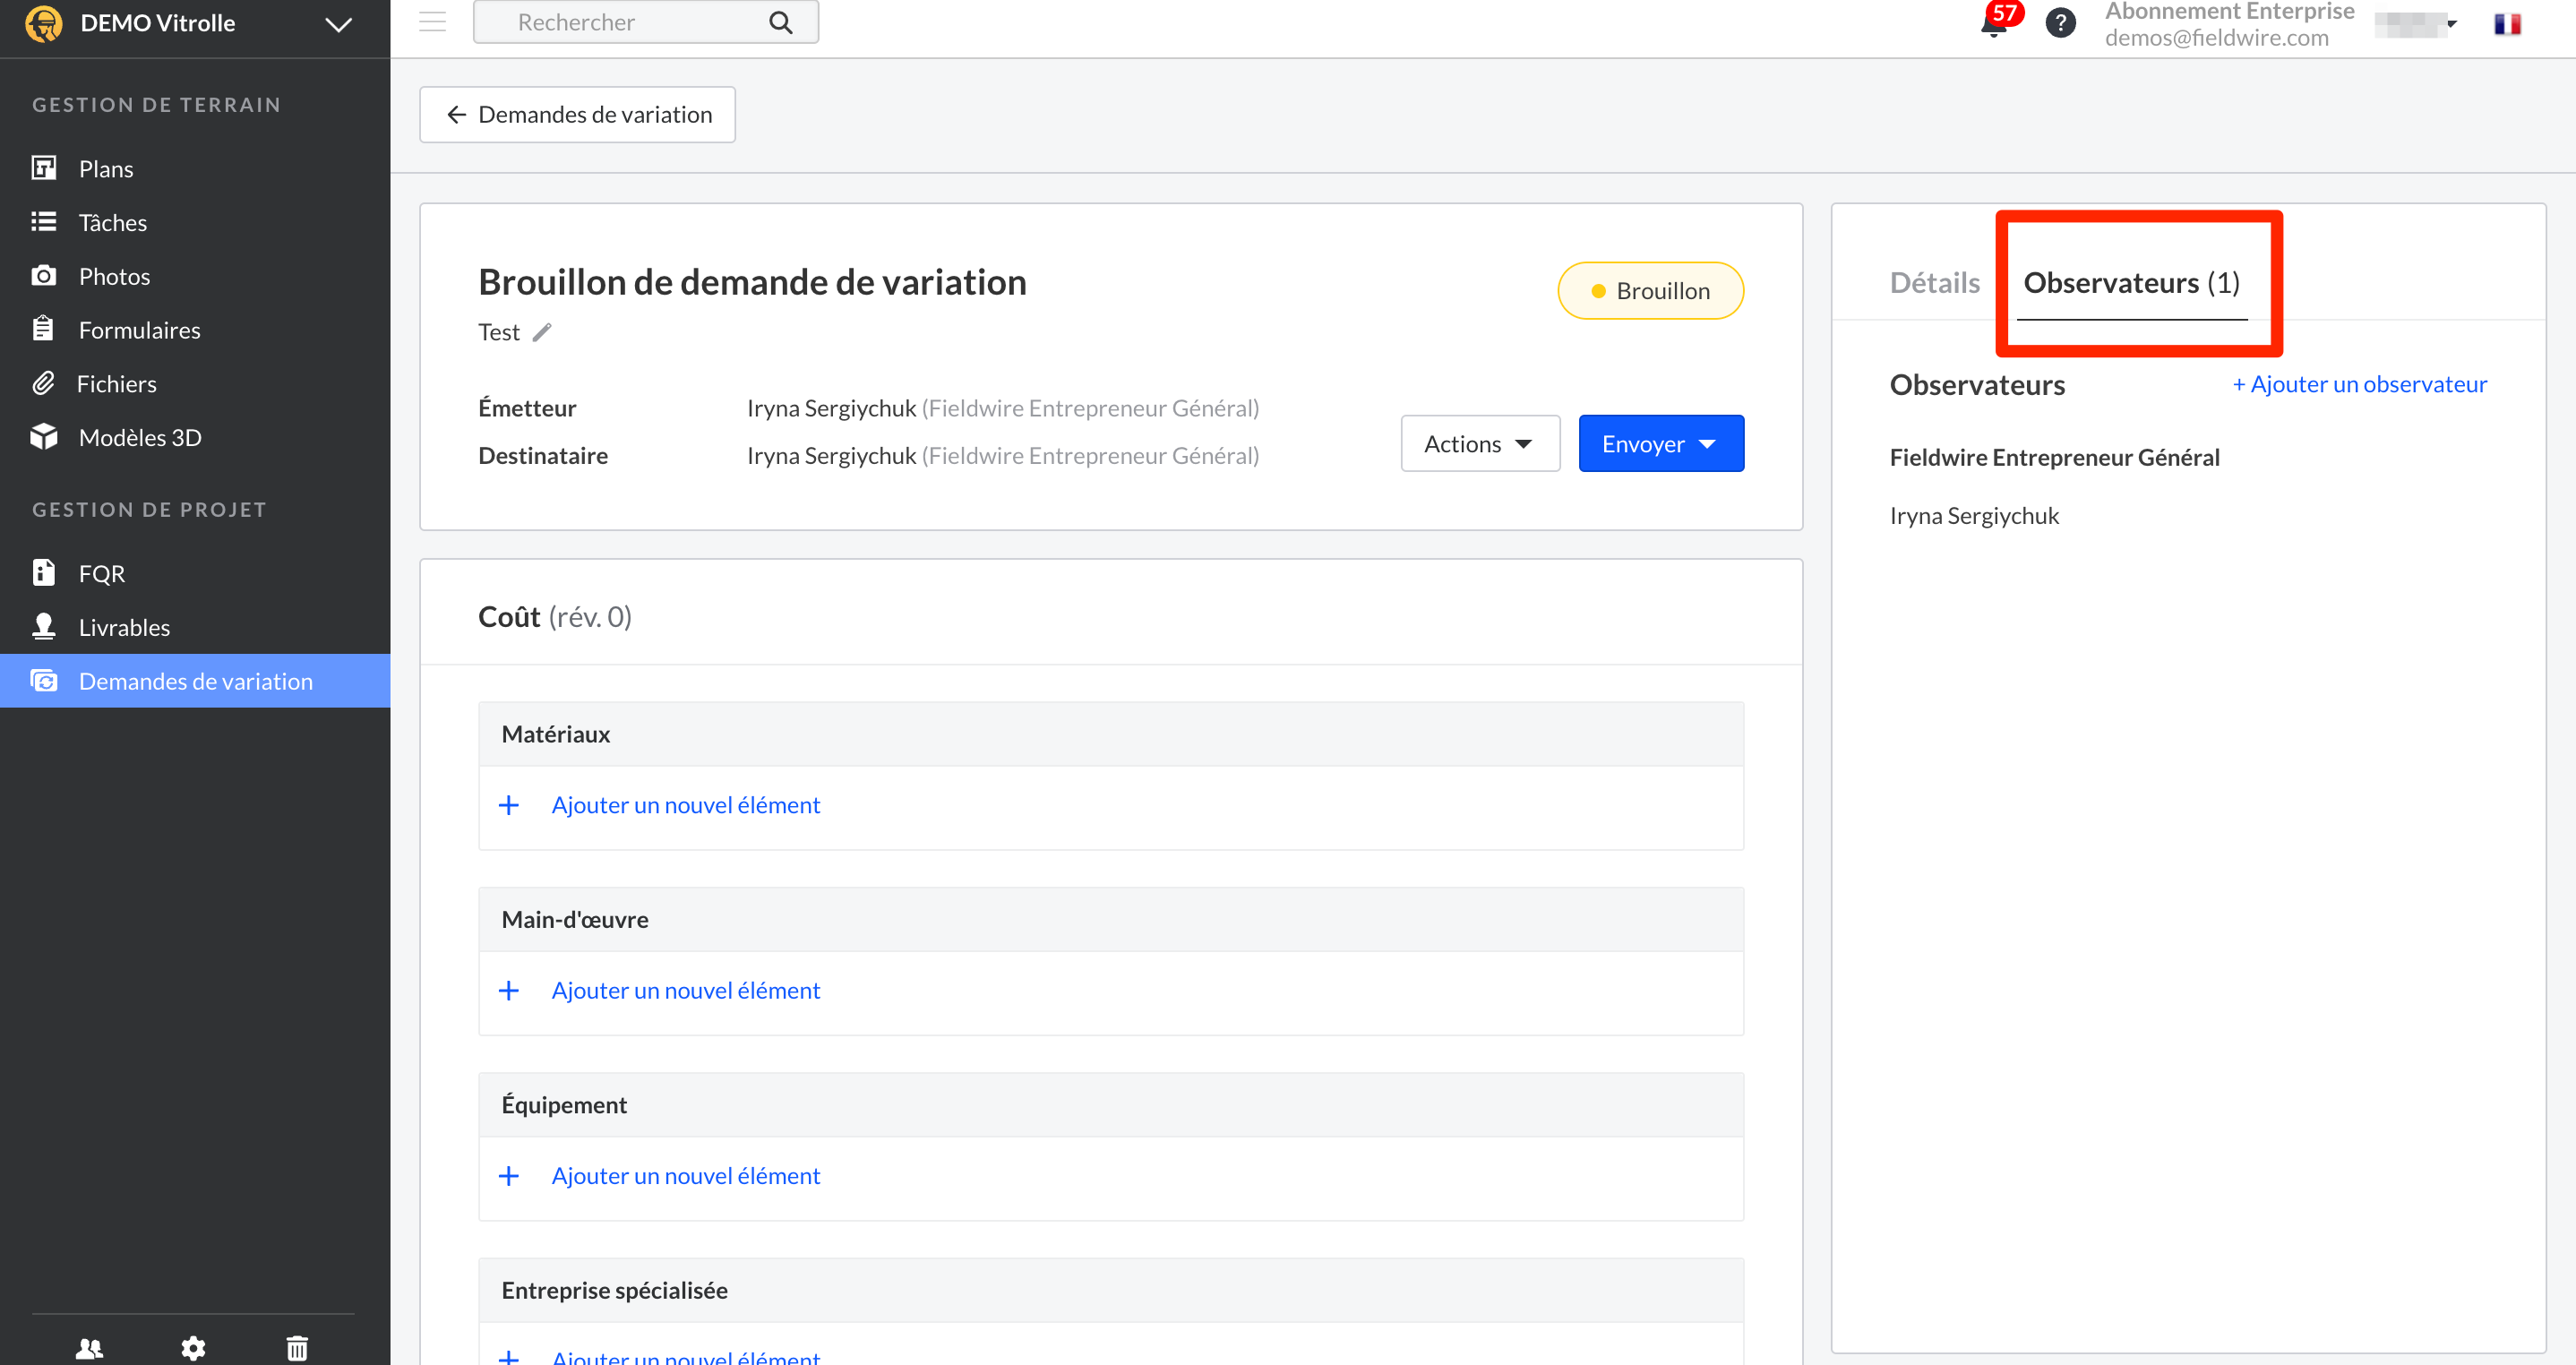This screenshot has height=1365, width=2576.
Task: Add new element under Main-d'œuvre
Action: [685, 990]
